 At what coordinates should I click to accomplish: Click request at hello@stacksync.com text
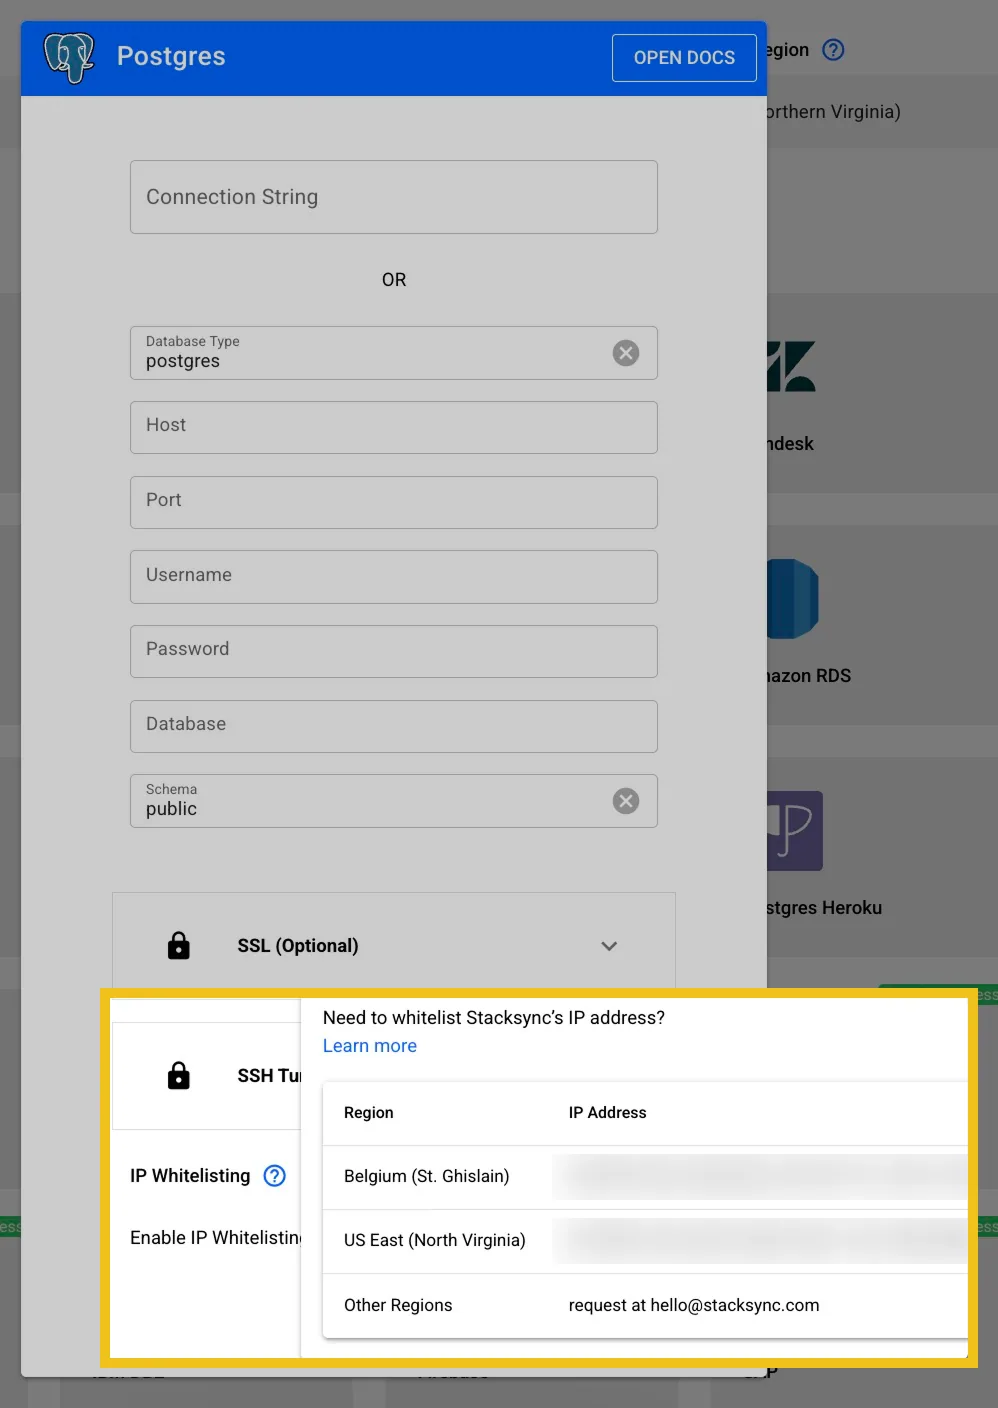(694, 1305)
